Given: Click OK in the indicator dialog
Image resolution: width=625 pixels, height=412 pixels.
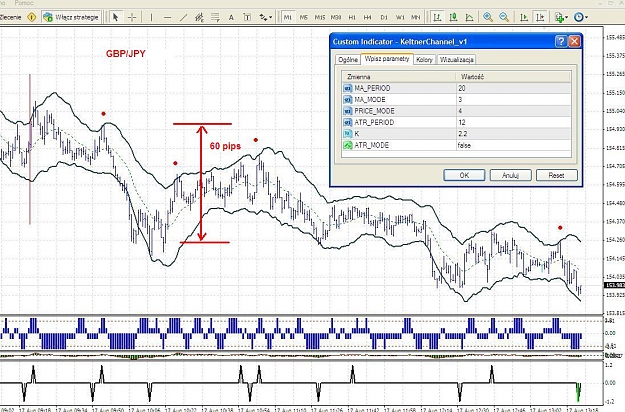Looking at the screenshot, I should click(x=464, y=175).
